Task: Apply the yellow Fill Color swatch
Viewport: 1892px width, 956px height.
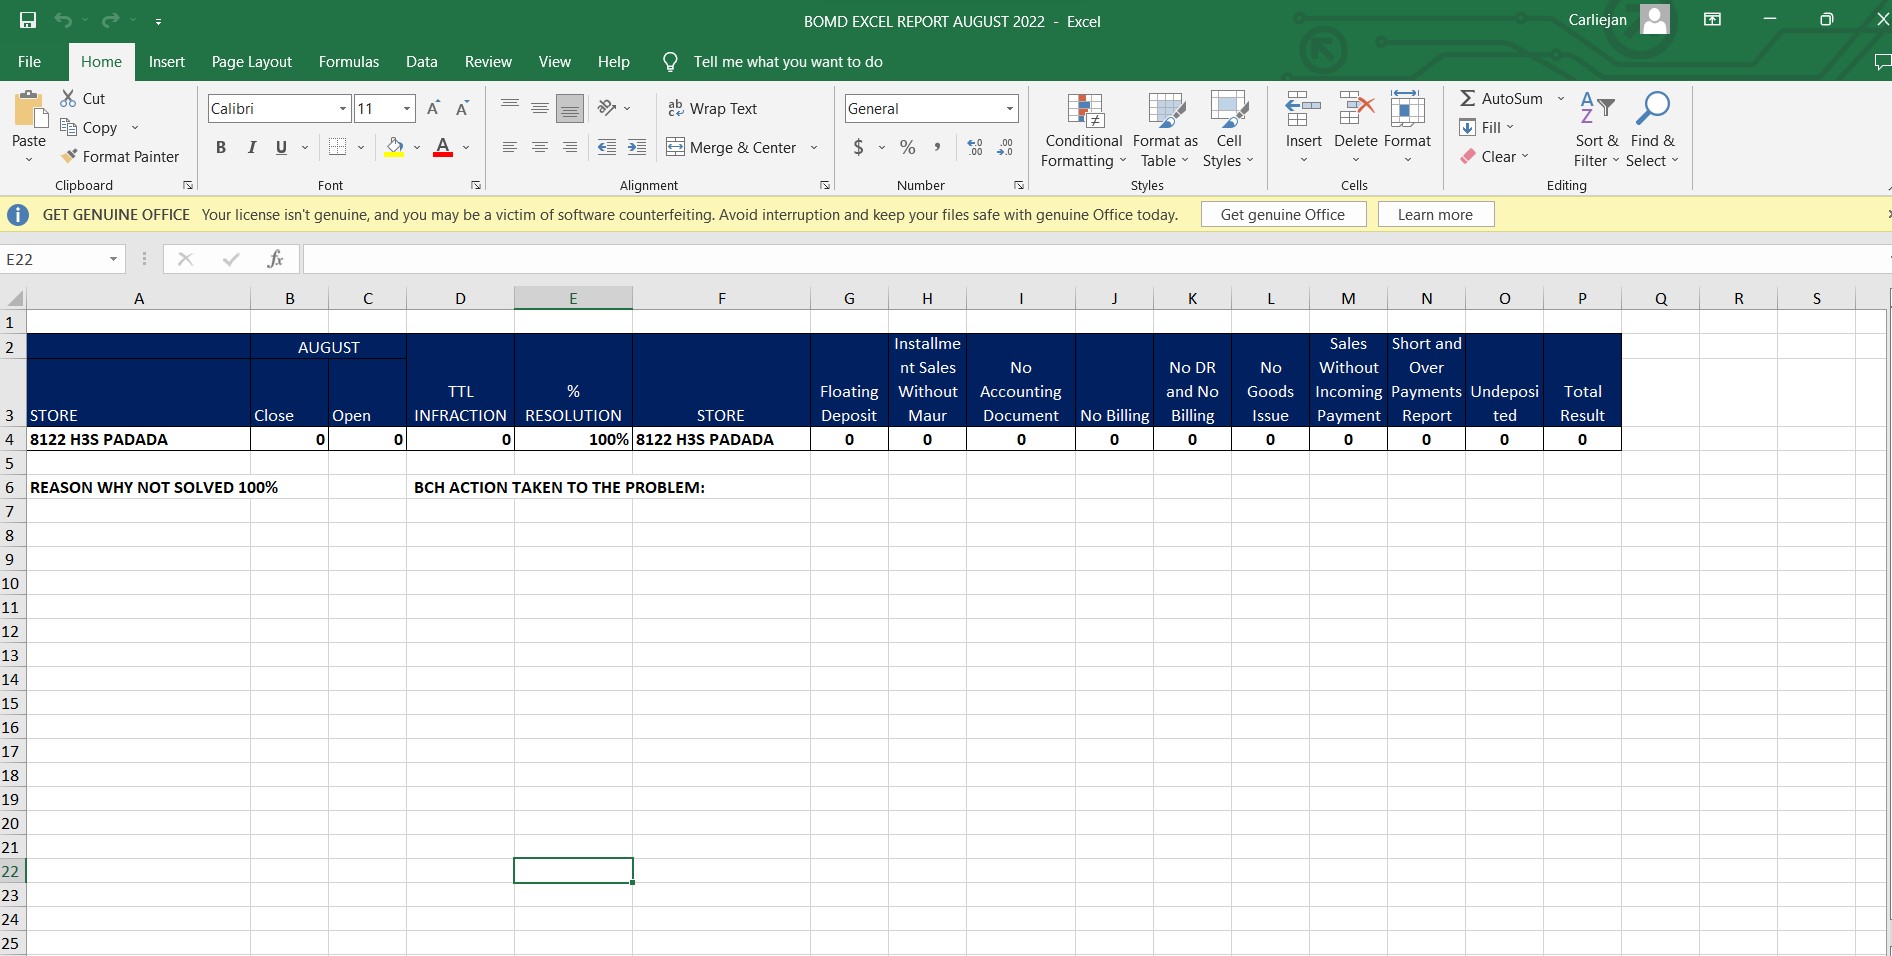Action: click(395, 148)
